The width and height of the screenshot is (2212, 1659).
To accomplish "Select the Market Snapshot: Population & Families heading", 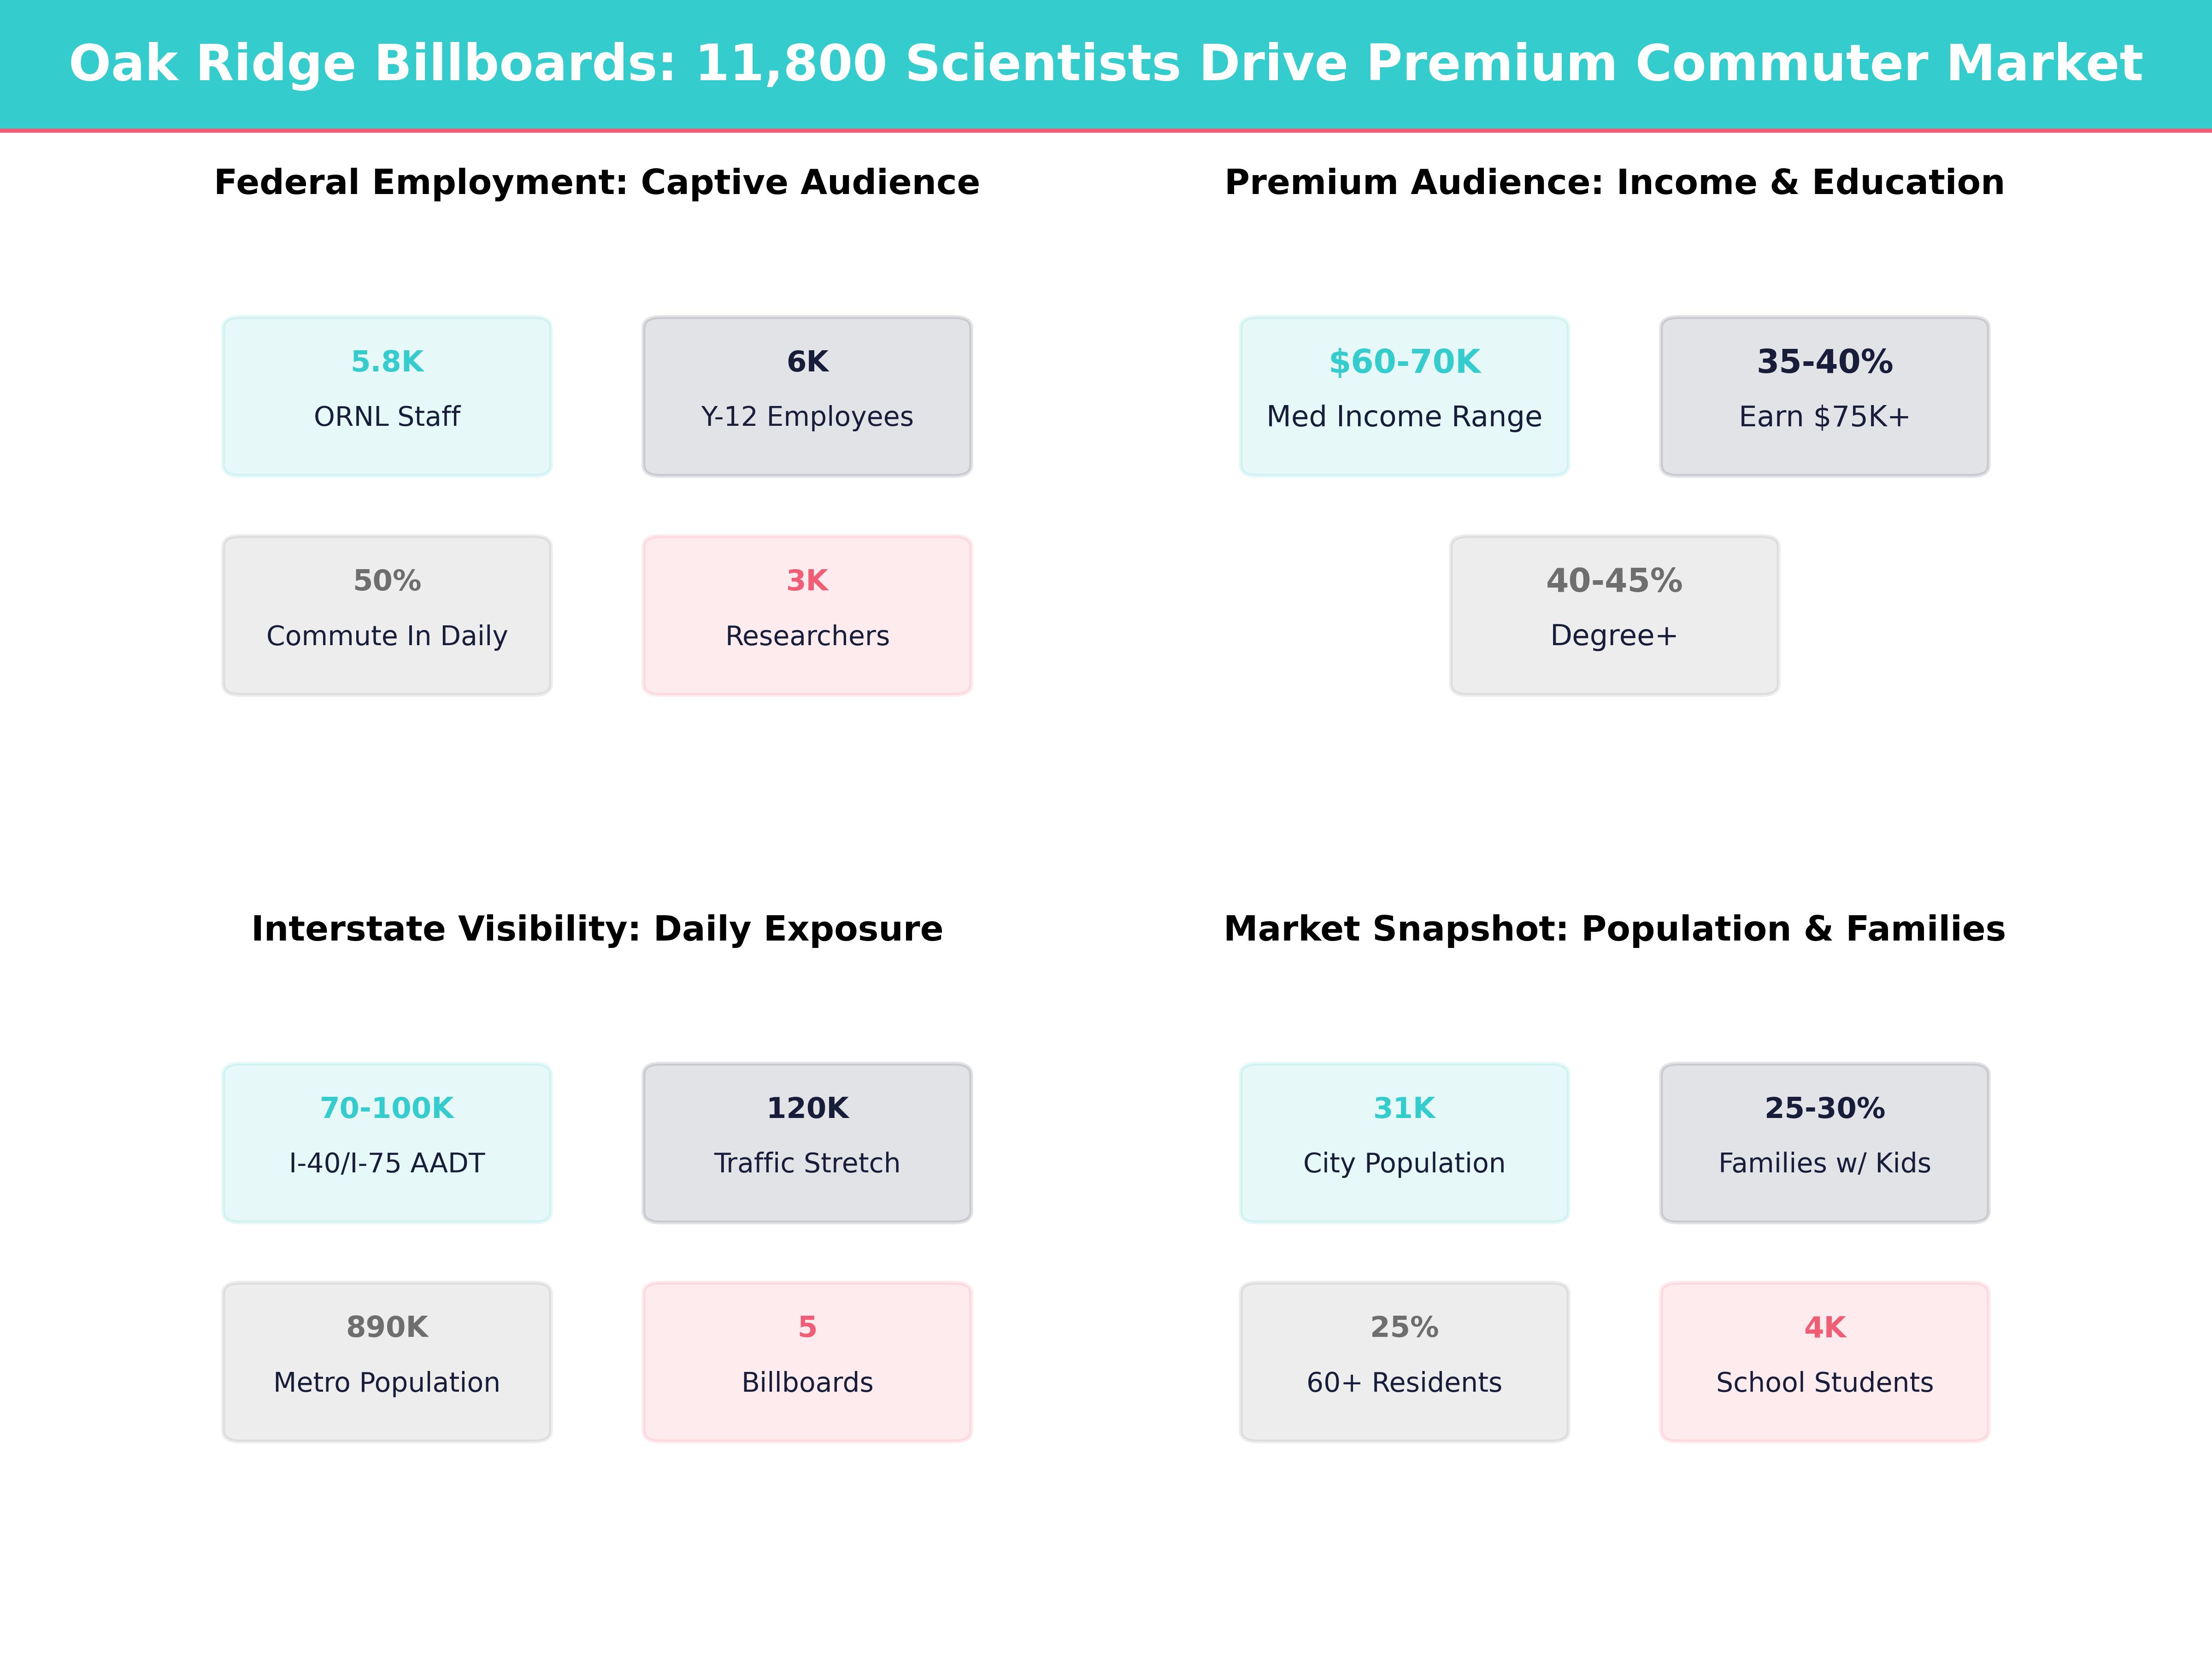I will tap(1614, 928).
